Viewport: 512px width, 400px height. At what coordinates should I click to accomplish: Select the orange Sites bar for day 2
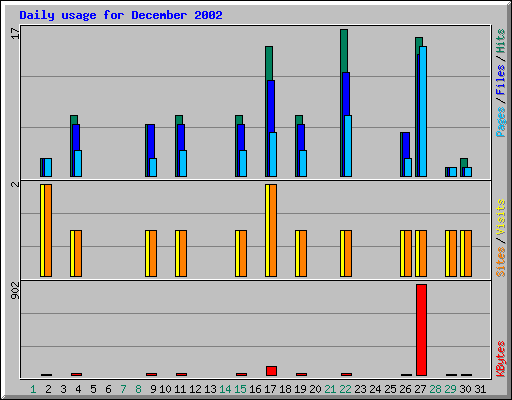coord(48,230)
